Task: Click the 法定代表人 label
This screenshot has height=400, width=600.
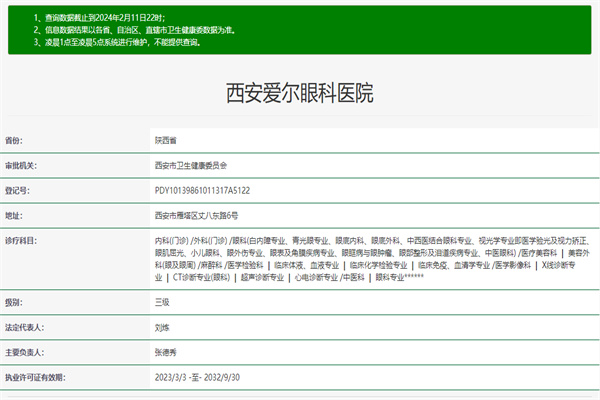Action: pyautogui.click(x=24, y=328)
